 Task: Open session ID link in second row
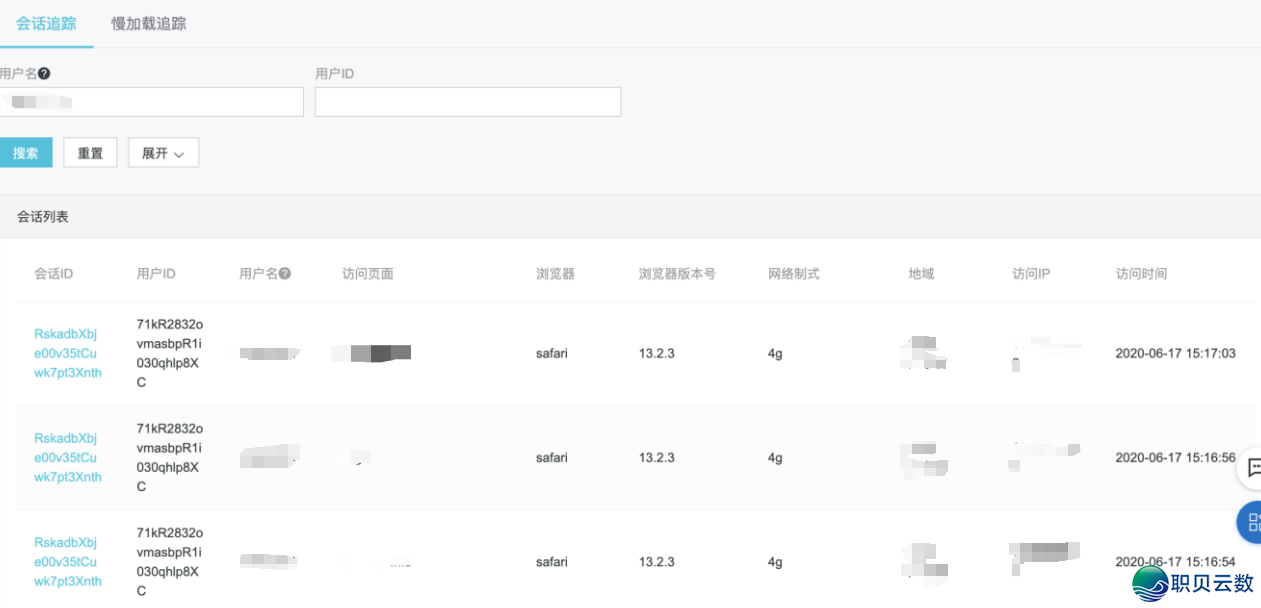[x=67, y=457]
